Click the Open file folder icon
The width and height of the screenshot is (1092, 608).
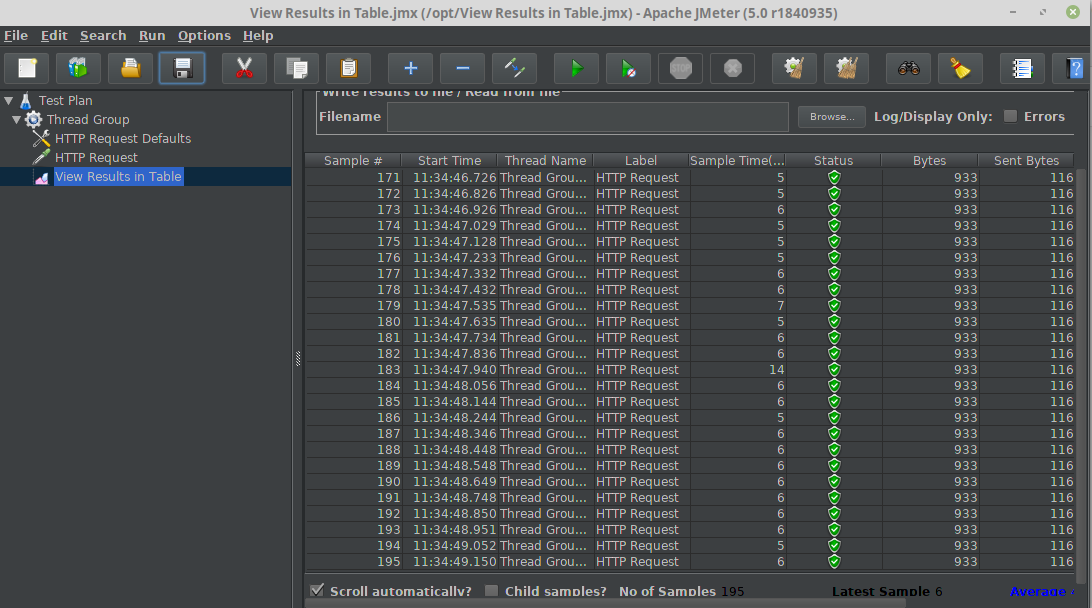[130, 68]
